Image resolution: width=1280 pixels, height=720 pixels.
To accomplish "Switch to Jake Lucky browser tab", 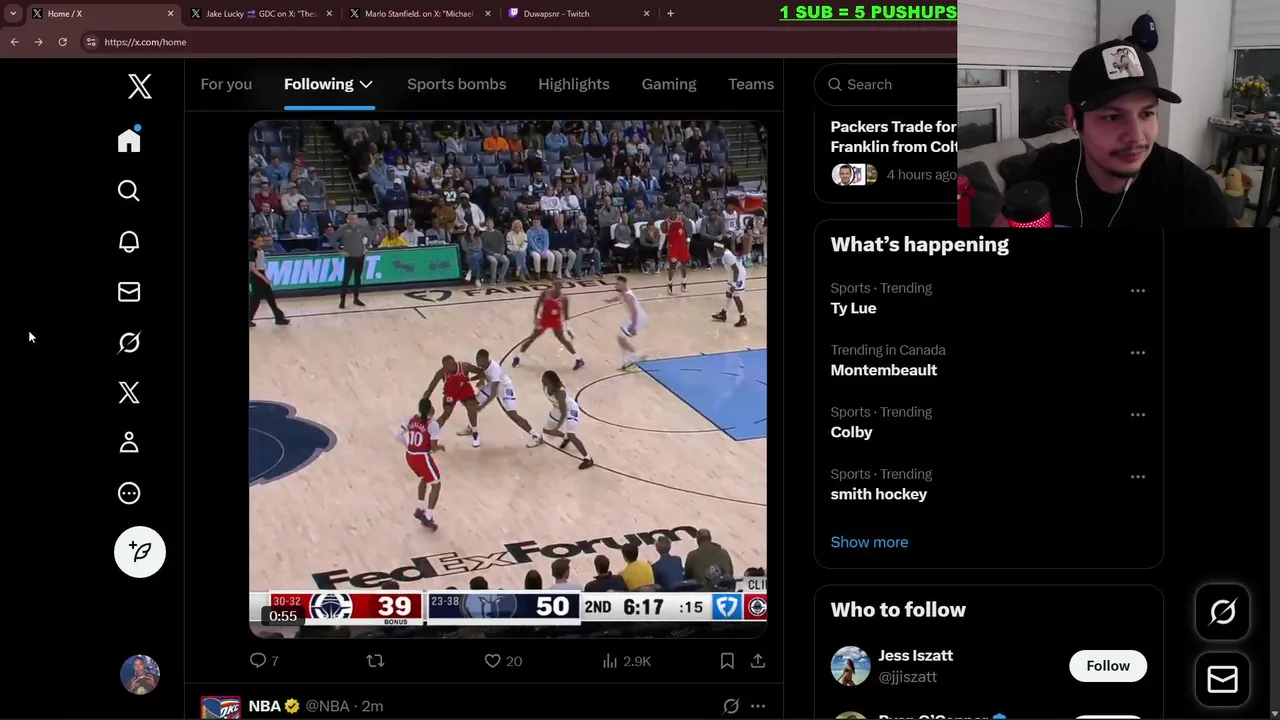I will [260, 14].
